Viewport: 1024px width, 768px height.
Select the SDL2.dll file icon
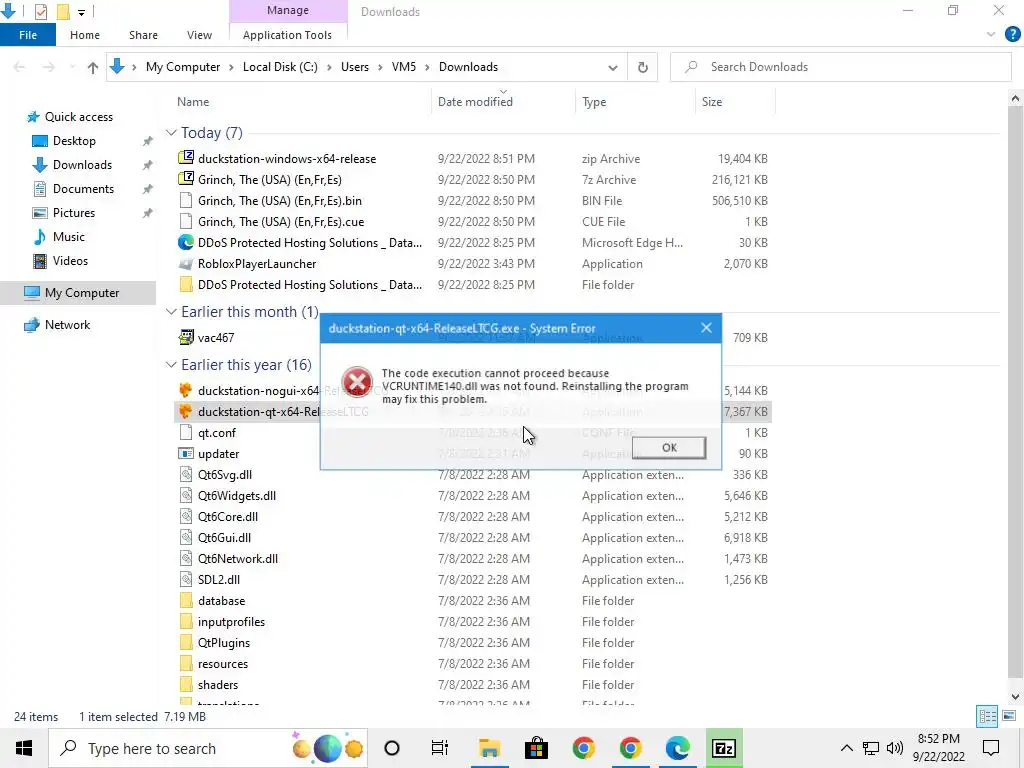tap(185, 579)
